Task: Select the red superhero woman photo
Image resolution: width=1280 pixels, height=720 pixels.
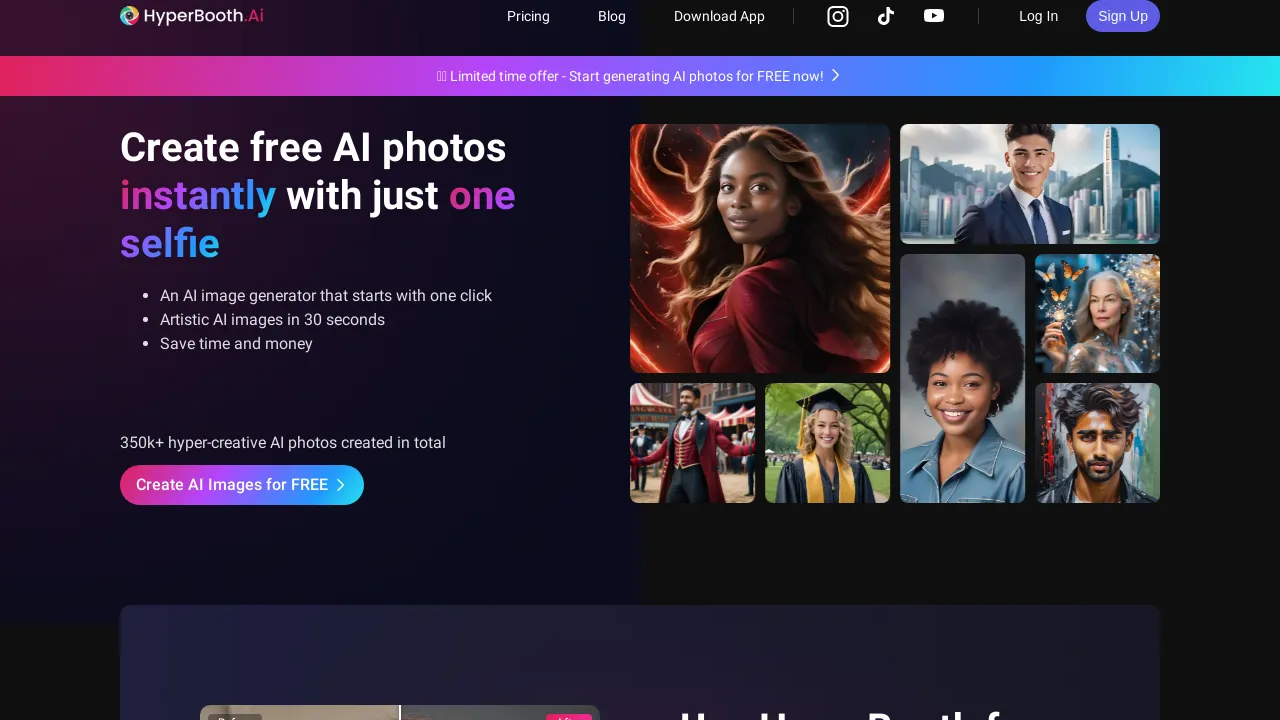Action: point(759,248)
